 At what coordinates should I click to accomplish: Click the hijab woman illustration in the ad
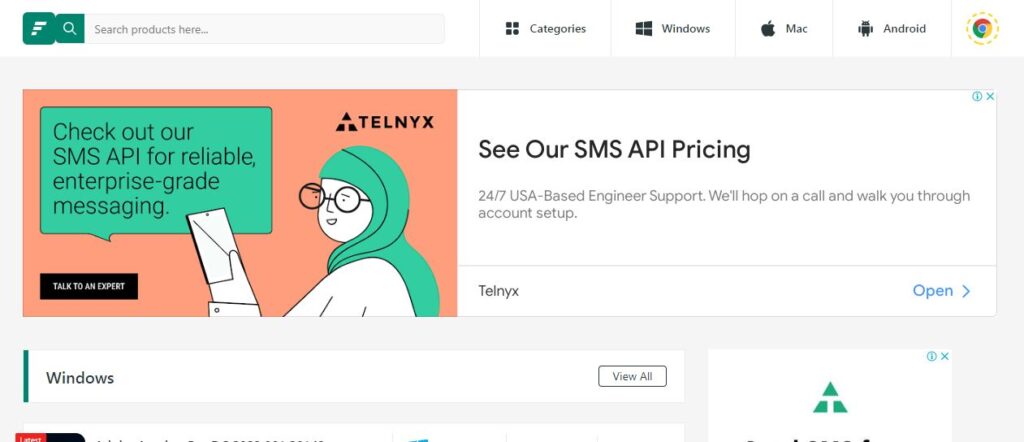[x=370, y=230]
